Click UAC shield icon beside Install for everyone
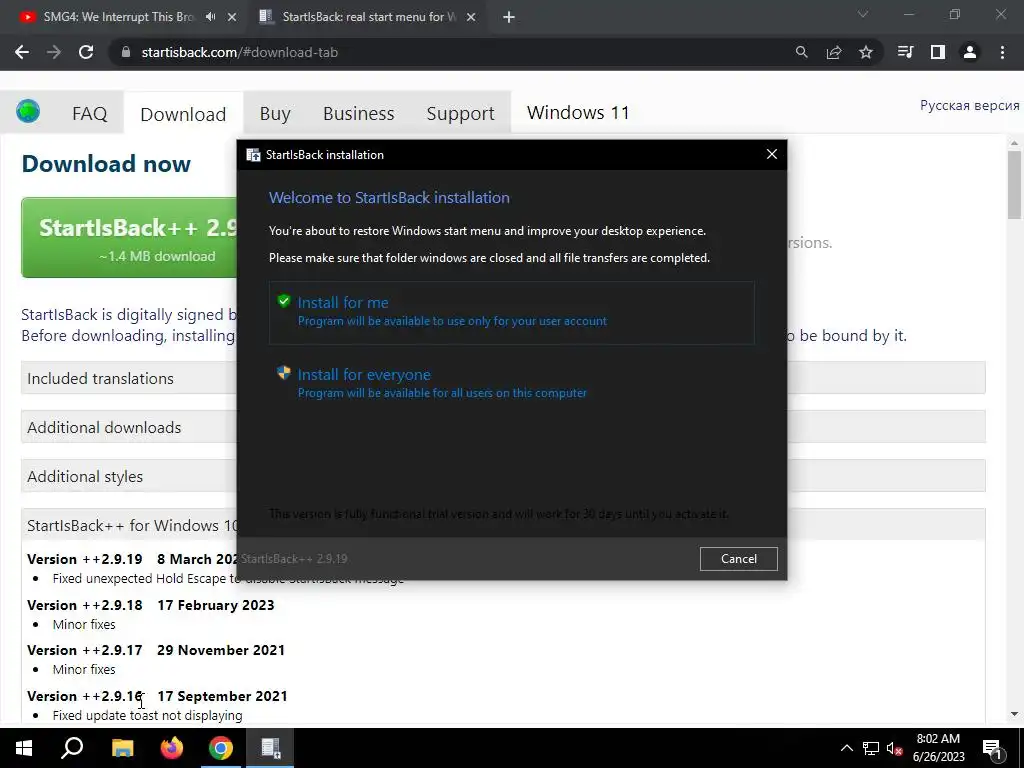This screenshot has height=768, width=1024. point(283,373)
